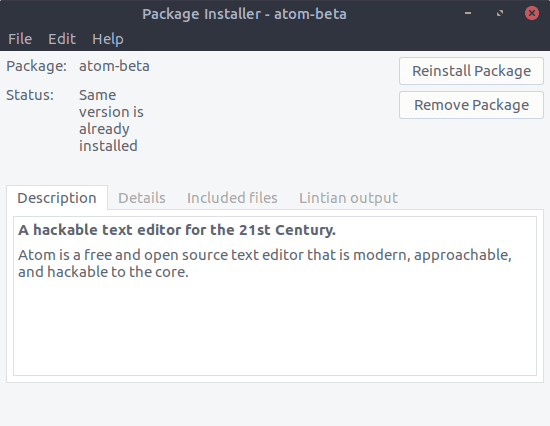Close the window with the red X
Screen dimensions: 550x426
pos(532,13)
